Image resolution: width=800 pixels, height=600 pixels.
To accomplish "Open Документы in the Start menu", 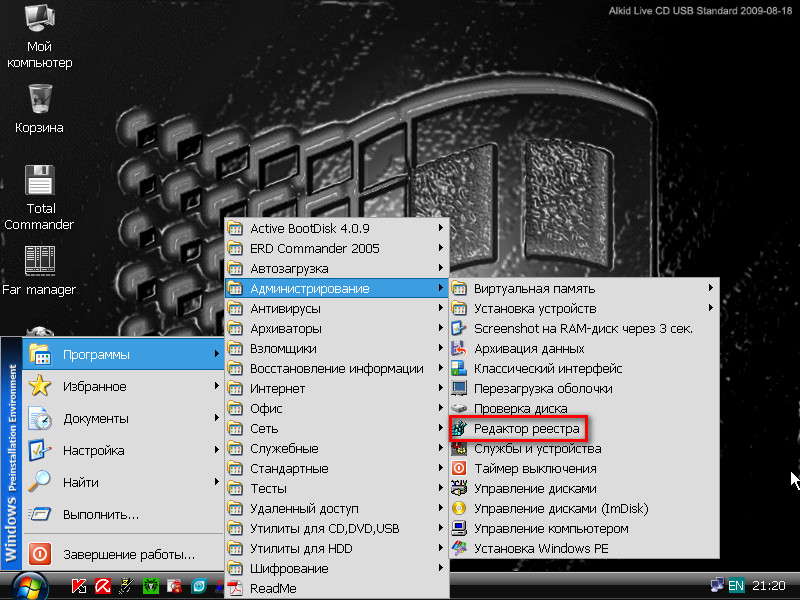I will point(123,418).
